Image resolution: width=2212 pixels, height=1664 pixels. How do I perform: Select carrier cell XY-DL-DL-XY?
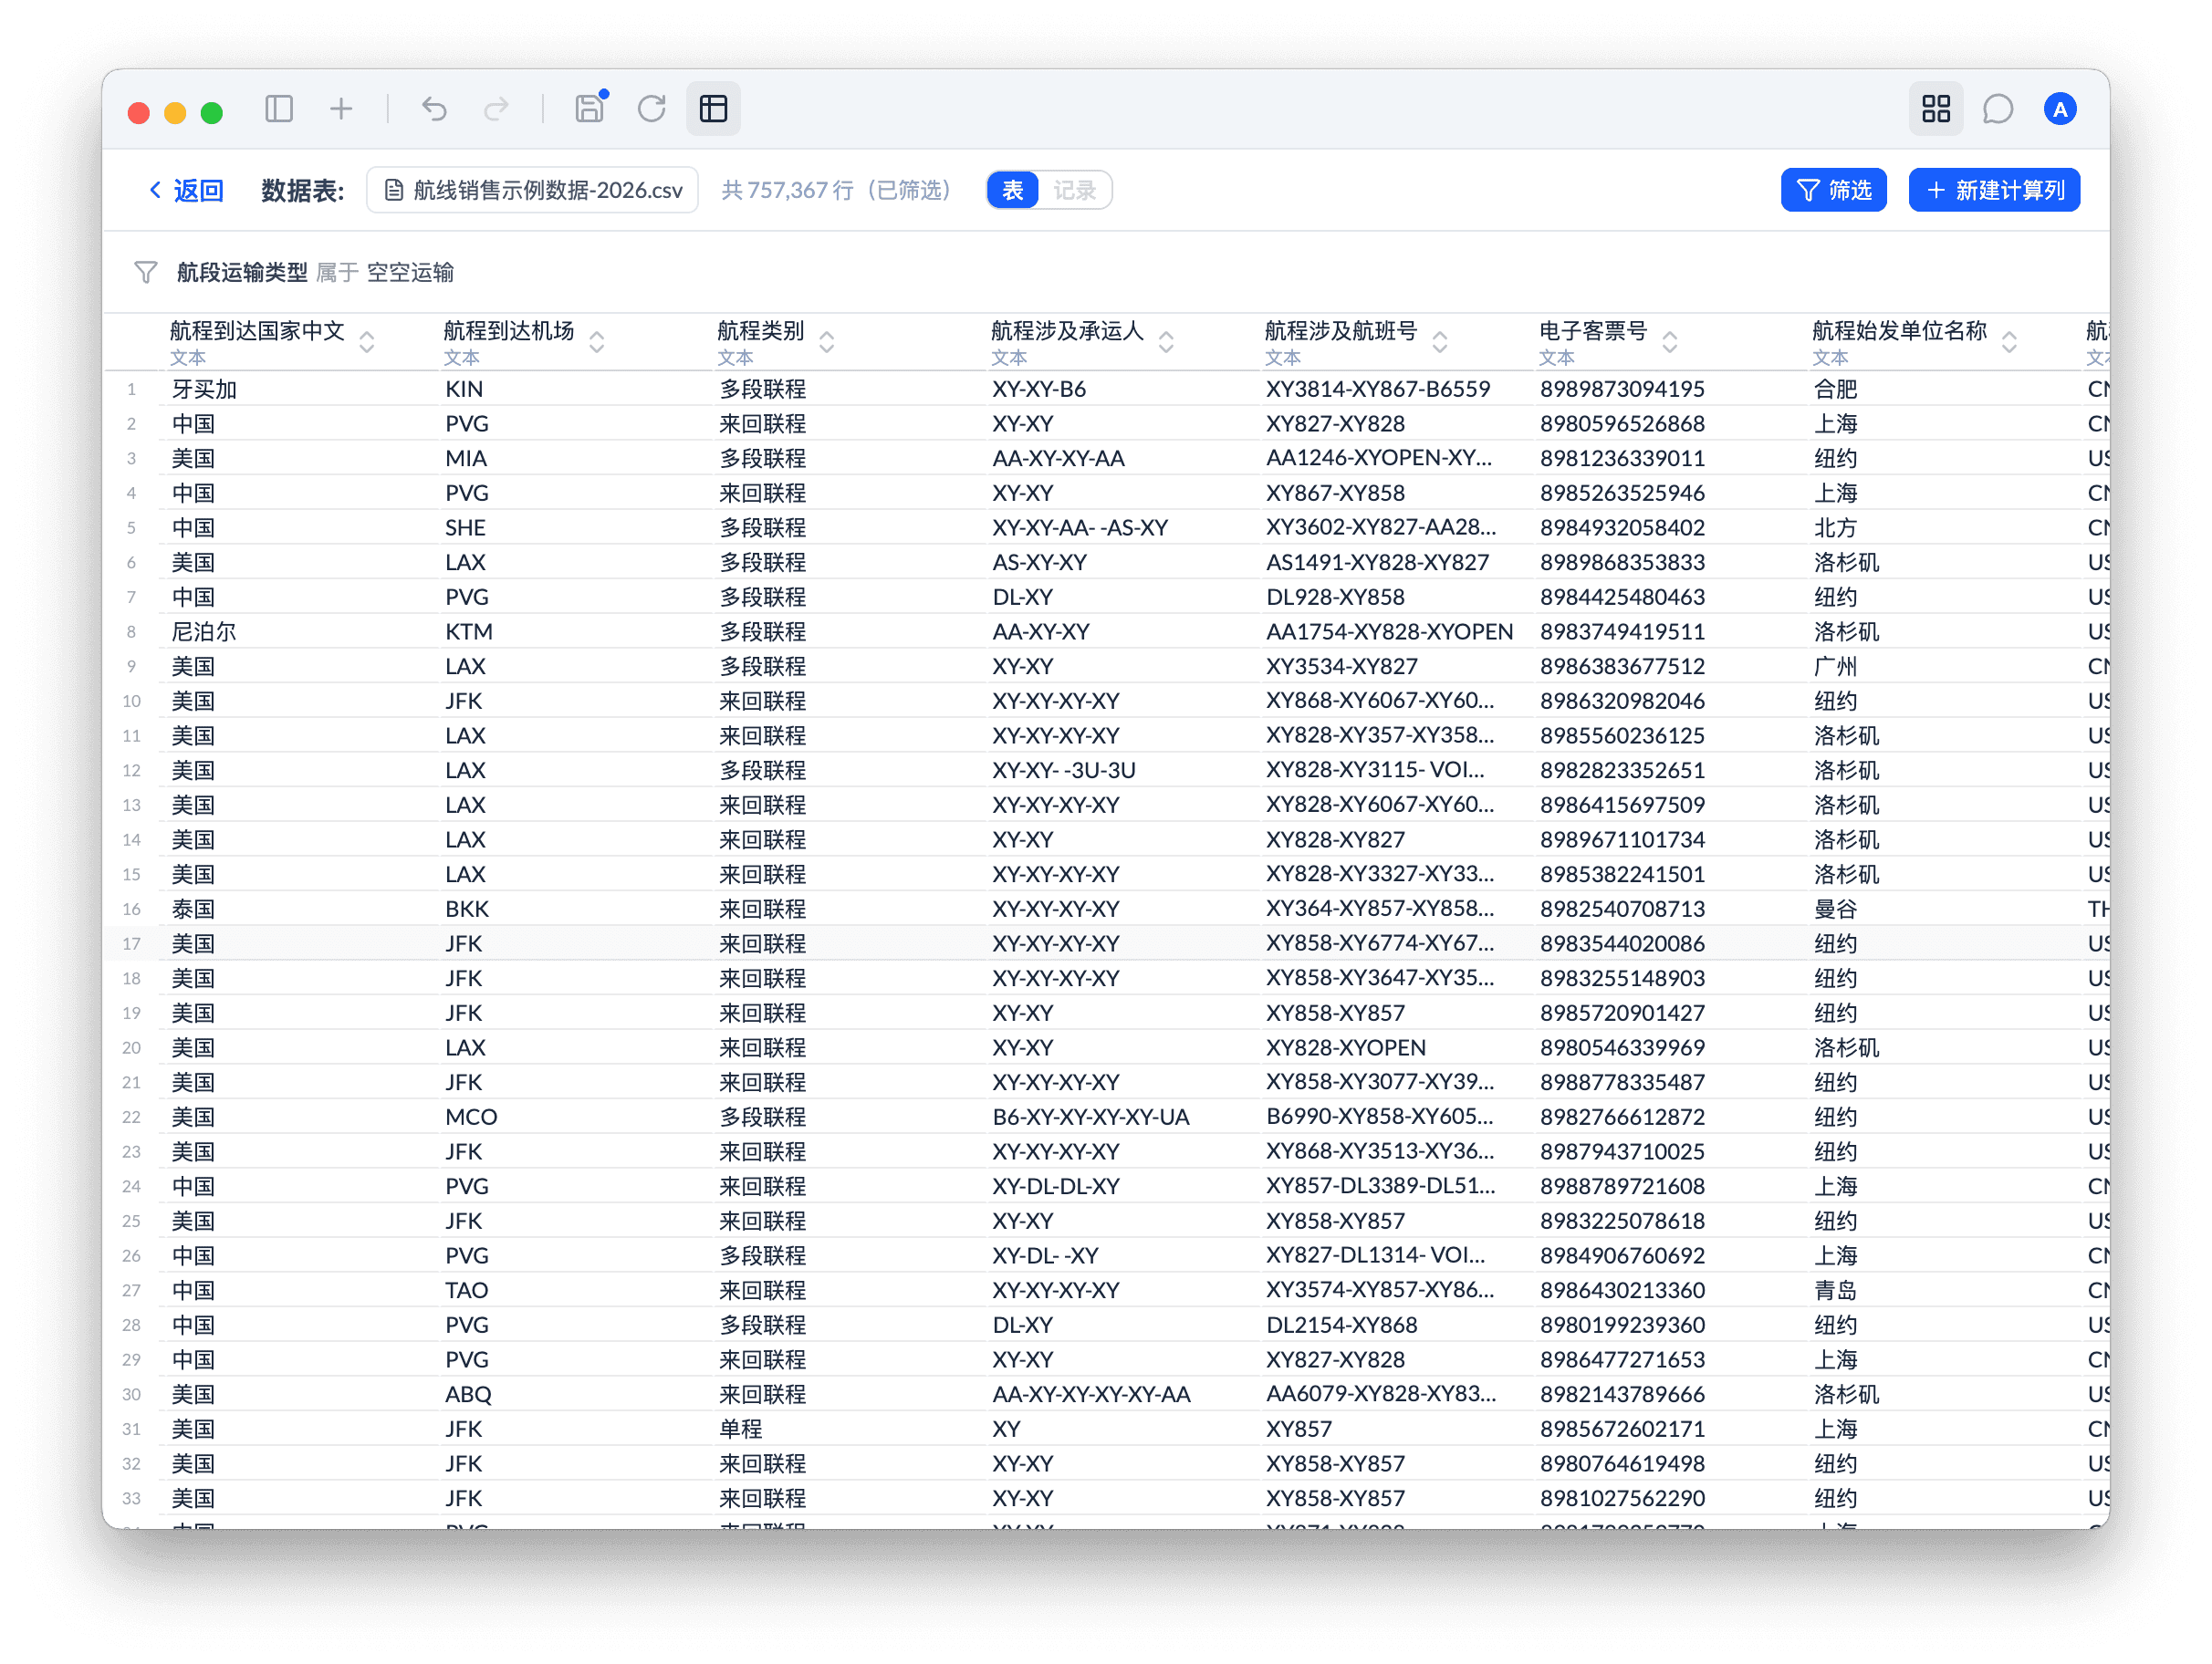[x=1056, y=1186]
